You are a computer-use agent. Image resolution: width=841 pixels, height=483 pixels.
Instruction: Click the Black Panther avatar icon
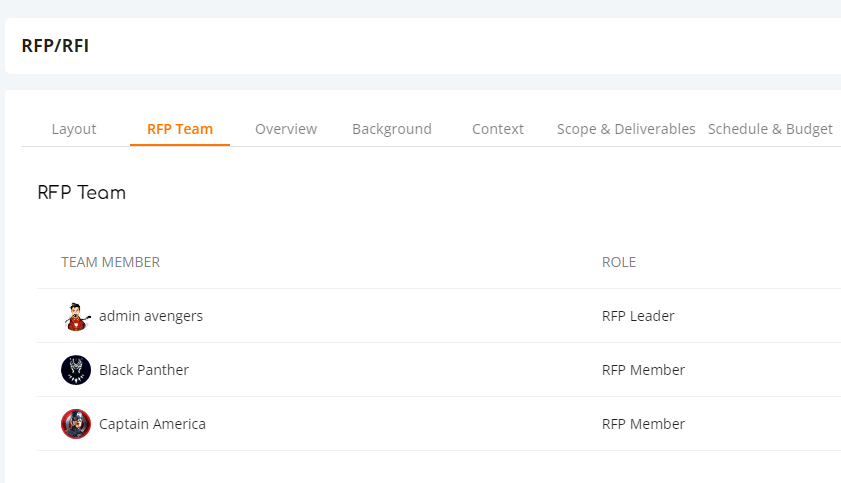pos(76,370)
